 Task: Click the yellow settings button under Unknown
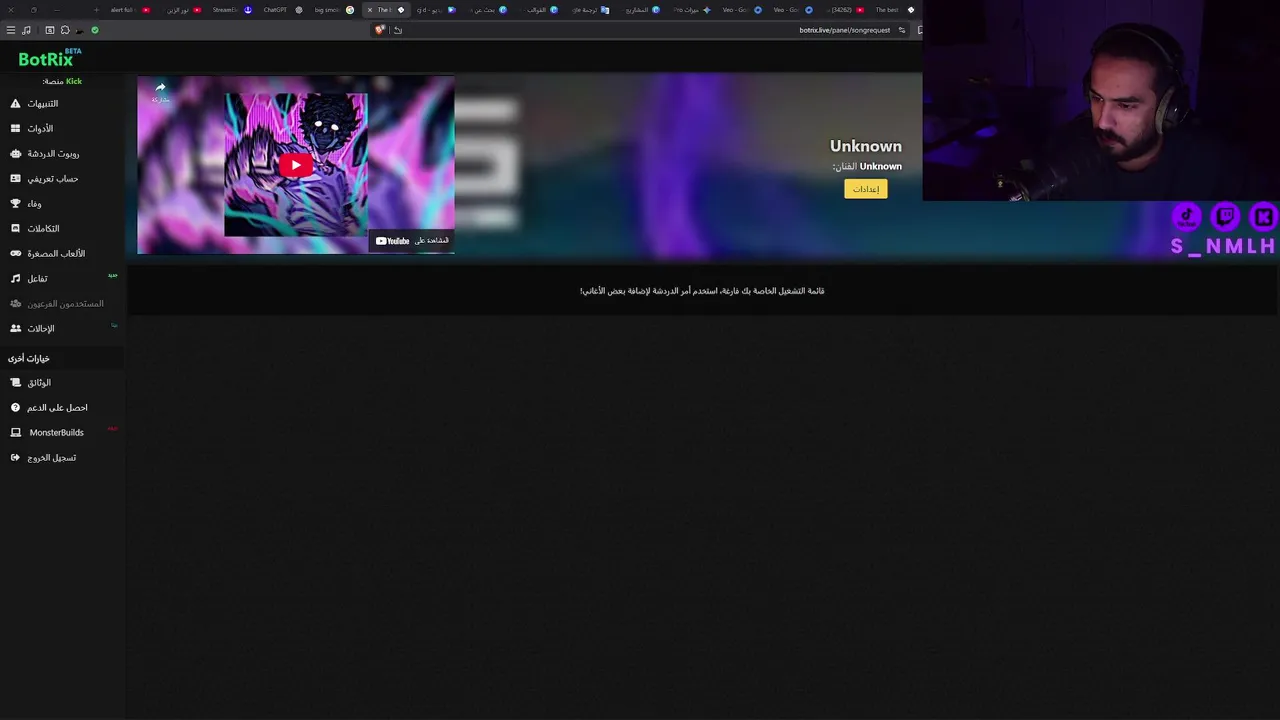pos(865,189)
